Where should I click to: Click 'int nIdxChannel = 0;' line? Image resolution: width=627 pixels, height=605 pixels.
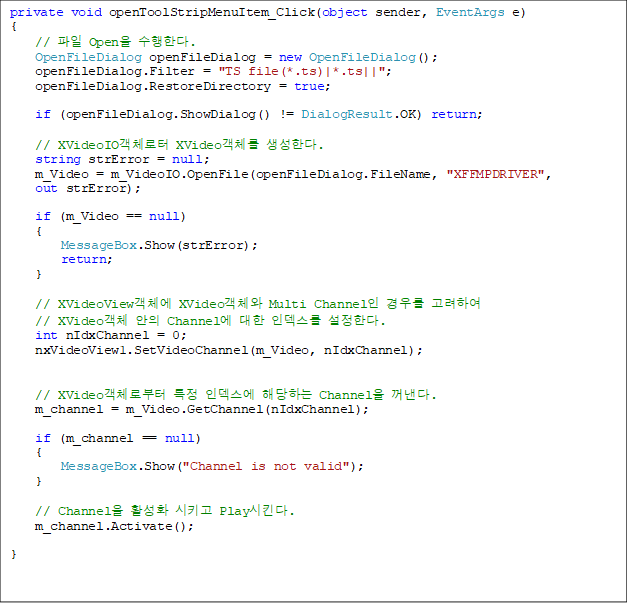[x=111, y=335]
